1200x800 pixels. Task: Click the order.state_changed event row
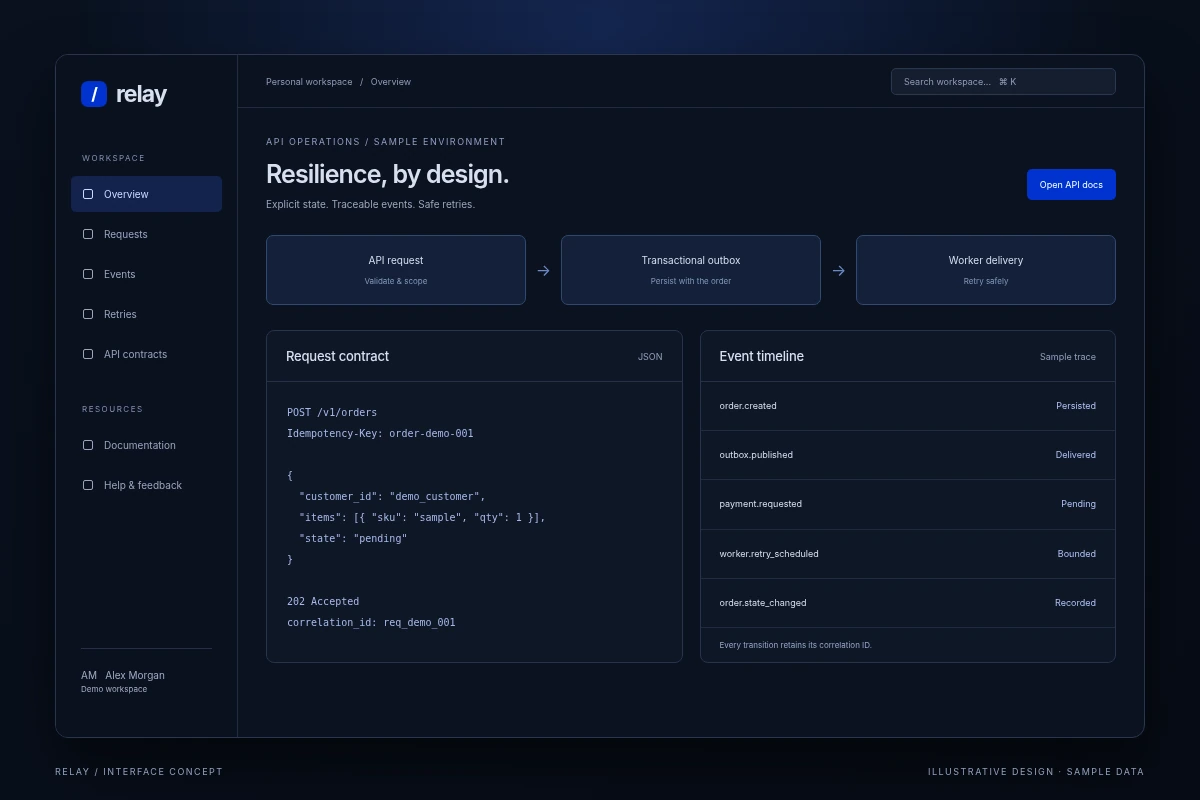click(908, 603)
